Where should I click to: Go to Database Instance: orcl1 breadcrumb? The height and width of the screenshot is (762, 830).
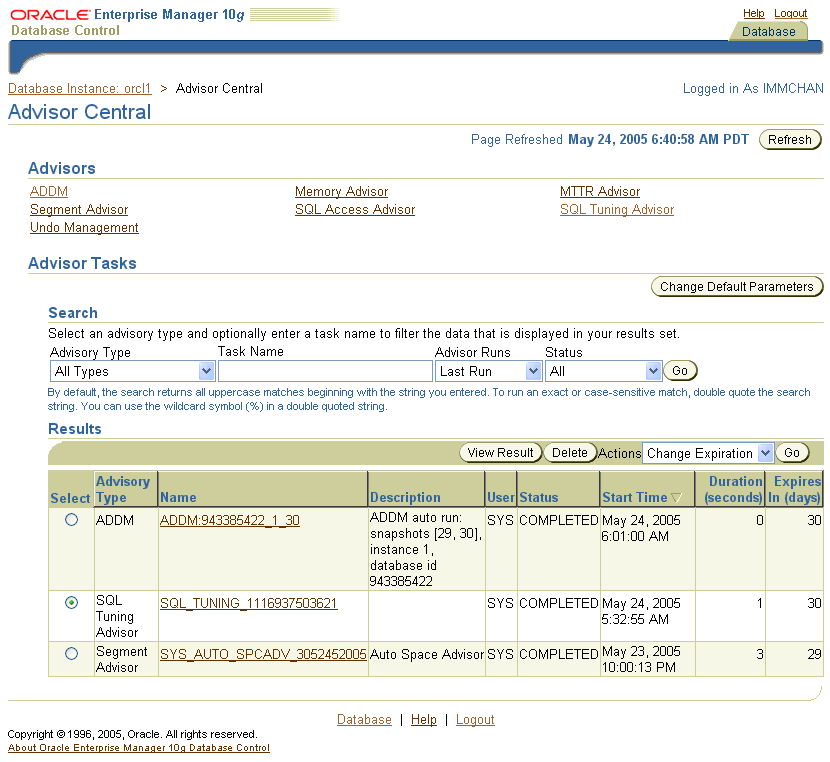(x=79, y=89)
